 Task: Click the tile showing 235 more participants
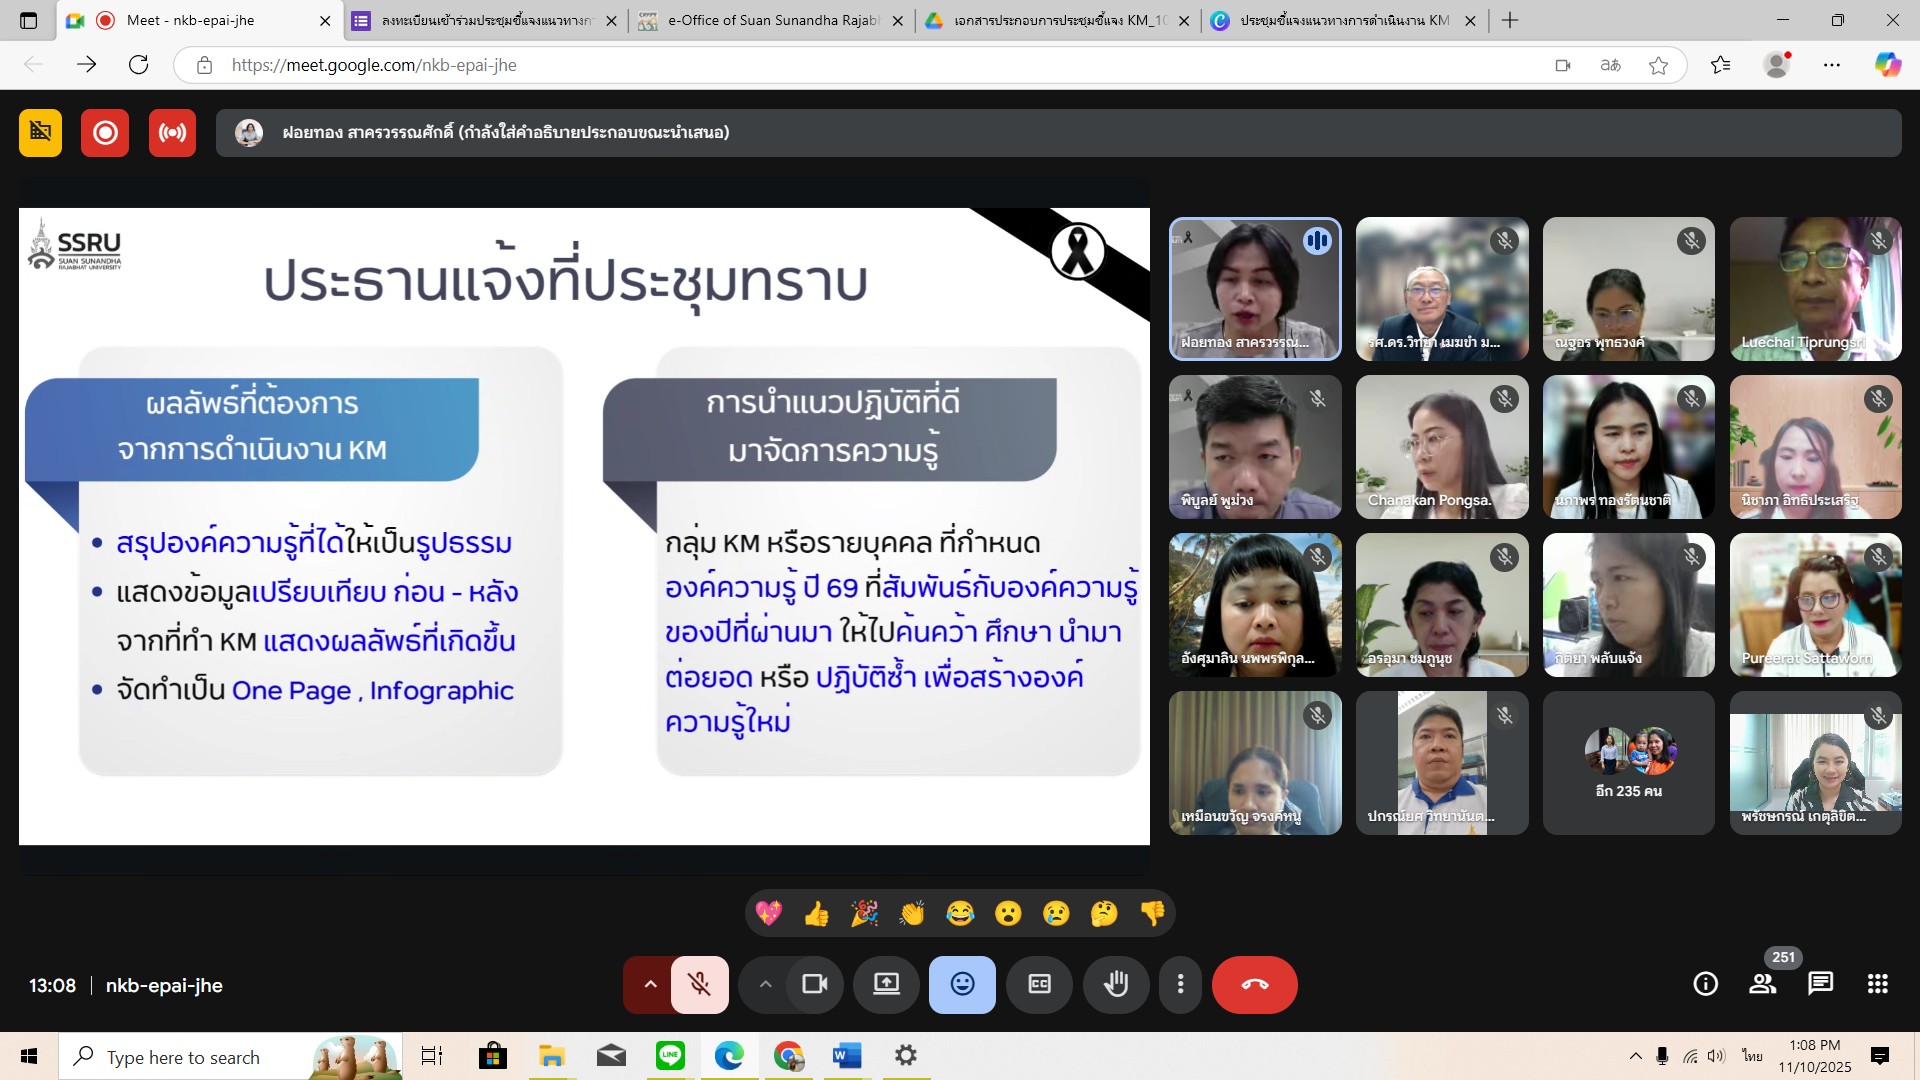[1628, 763]
